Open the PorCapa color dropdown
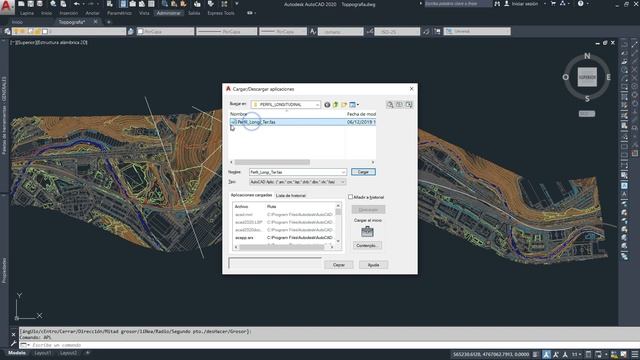Viewport: 640px width, 360px height. (x=165, y=31)
